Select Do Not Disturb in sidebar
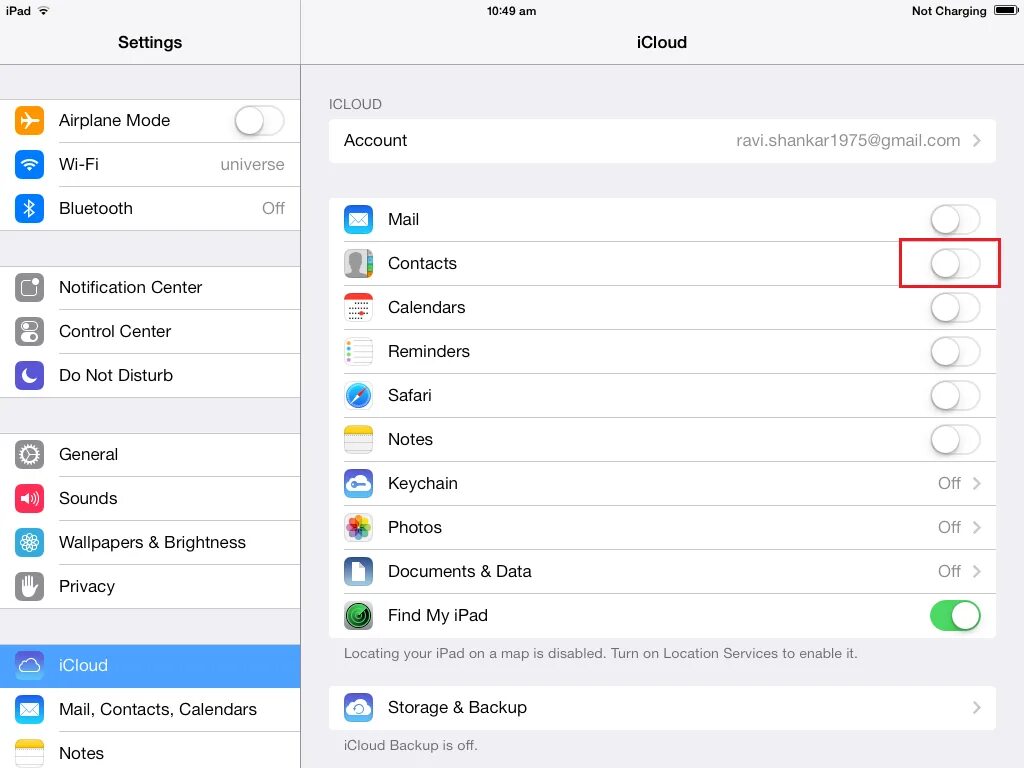Viewport: 1024px width, 768px height. click(x=150, y=376)
